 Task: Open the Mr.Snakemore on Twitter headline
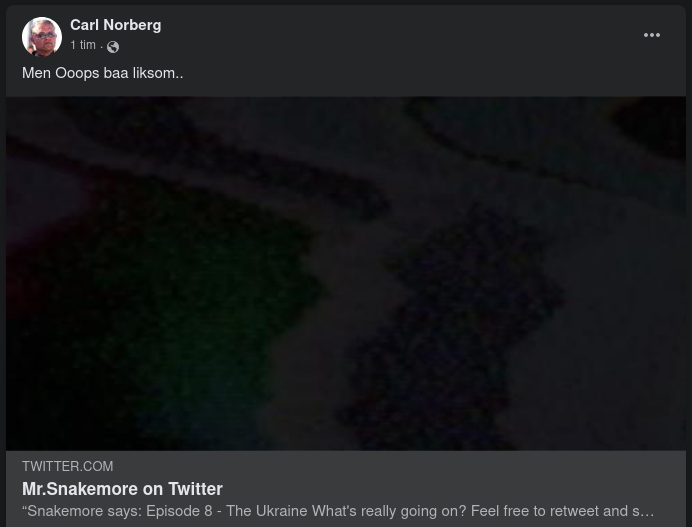click(122, 489)
